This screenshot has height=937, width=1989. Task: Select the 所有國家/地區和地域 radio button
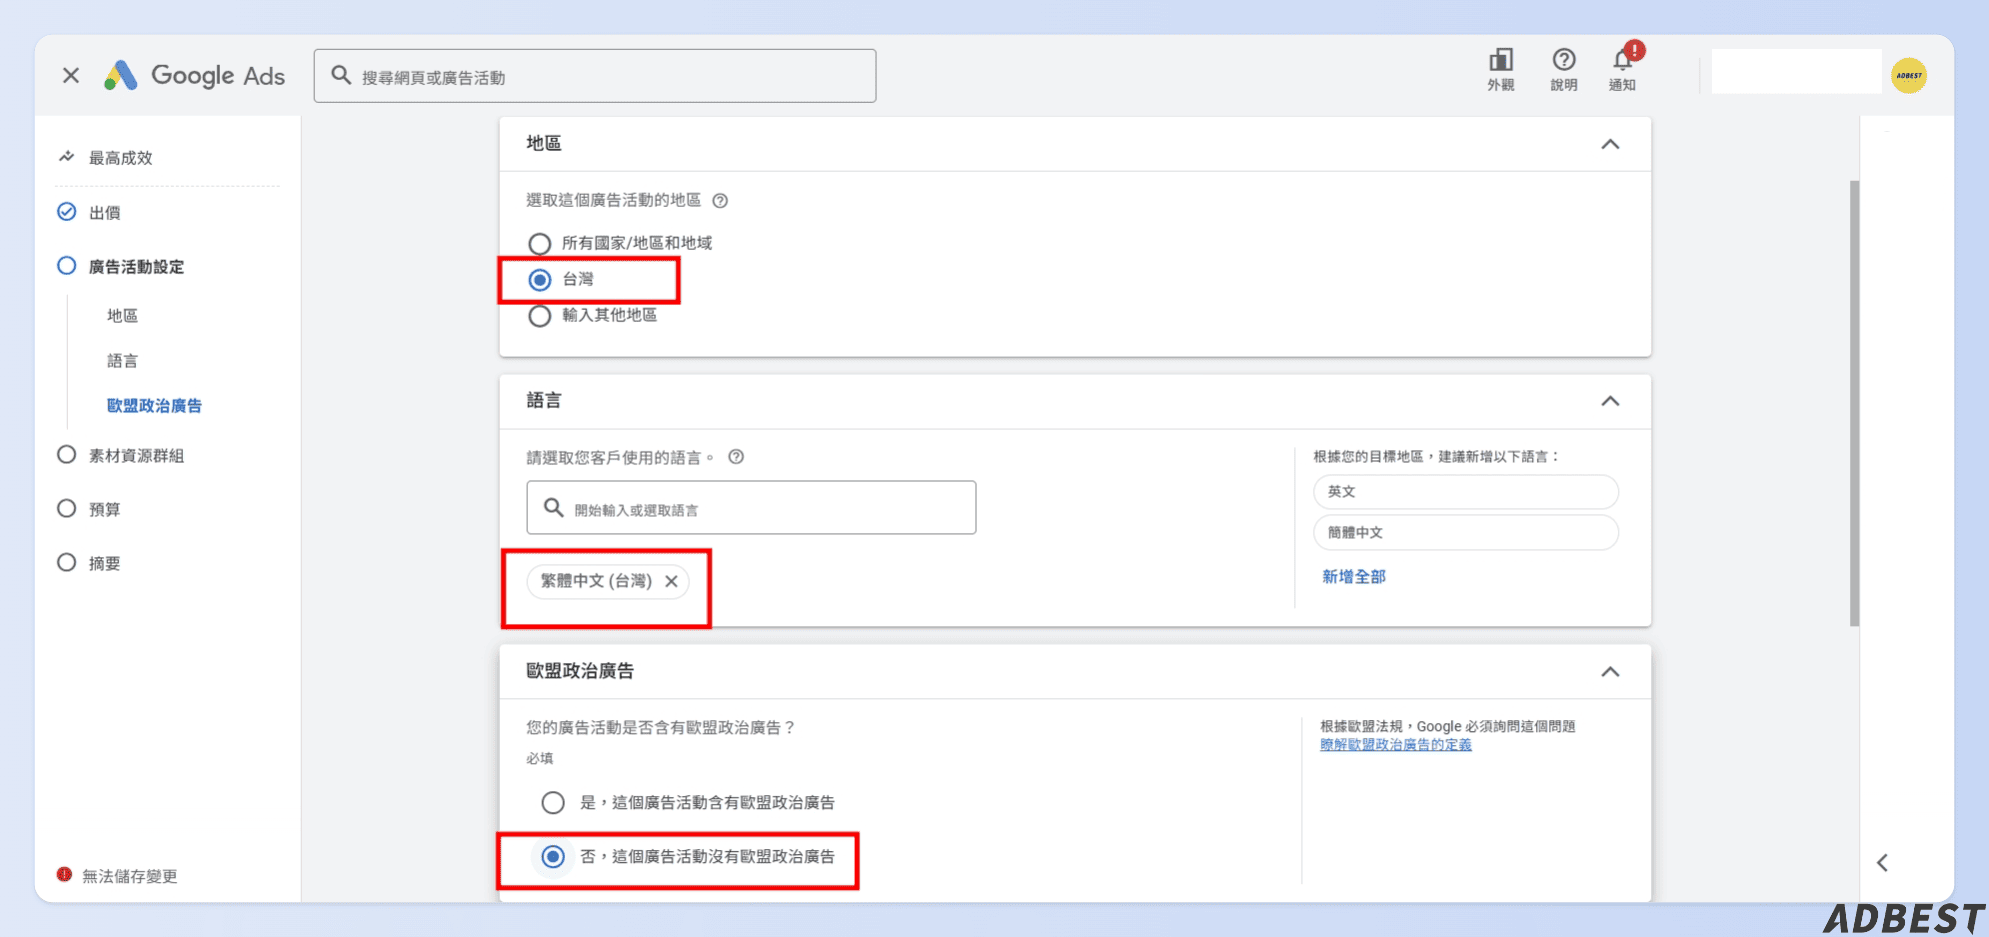tap(540, 244)
